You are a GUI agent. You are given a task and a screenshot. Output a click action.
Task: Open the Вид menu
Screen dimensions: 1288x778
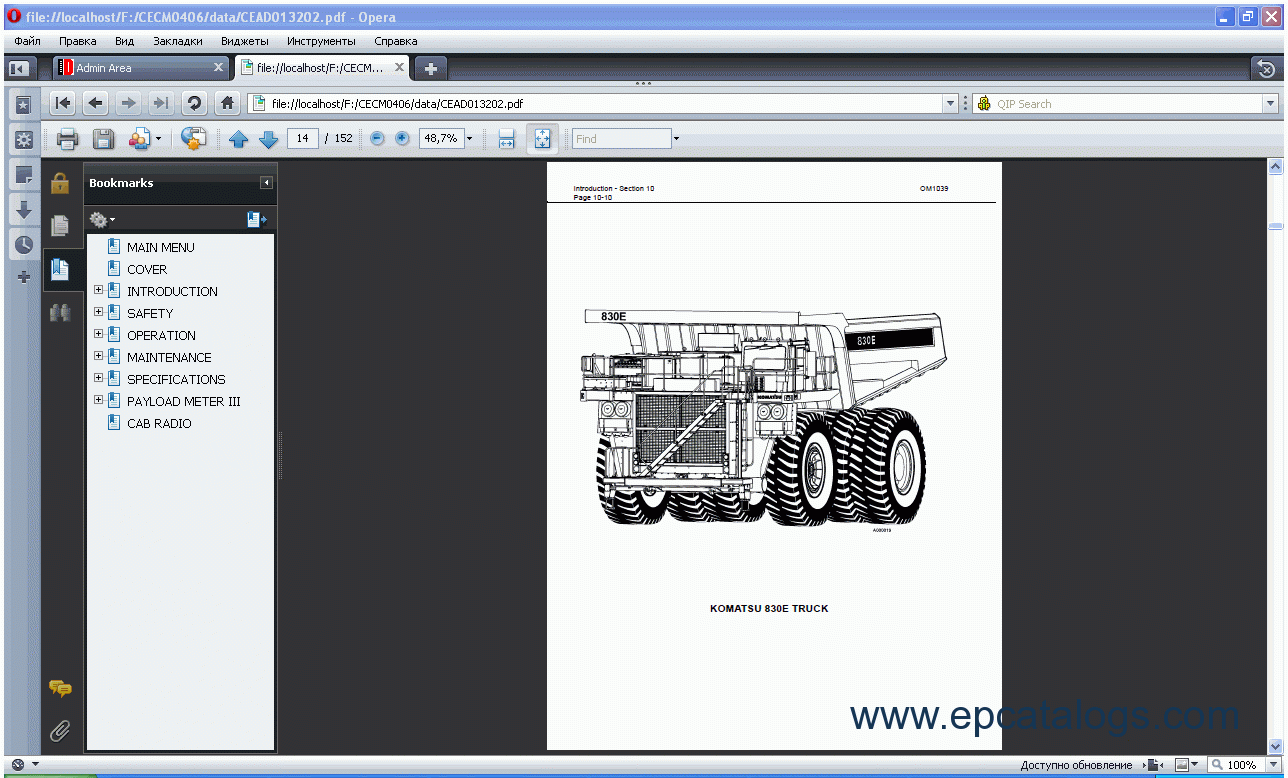[x=124, y=41]
